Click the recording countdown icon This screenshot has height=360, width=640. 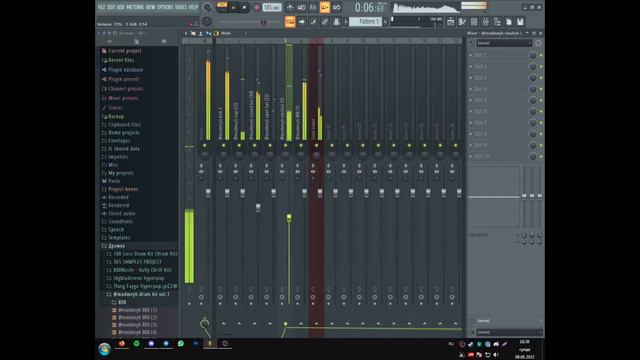tap(313, 7)
